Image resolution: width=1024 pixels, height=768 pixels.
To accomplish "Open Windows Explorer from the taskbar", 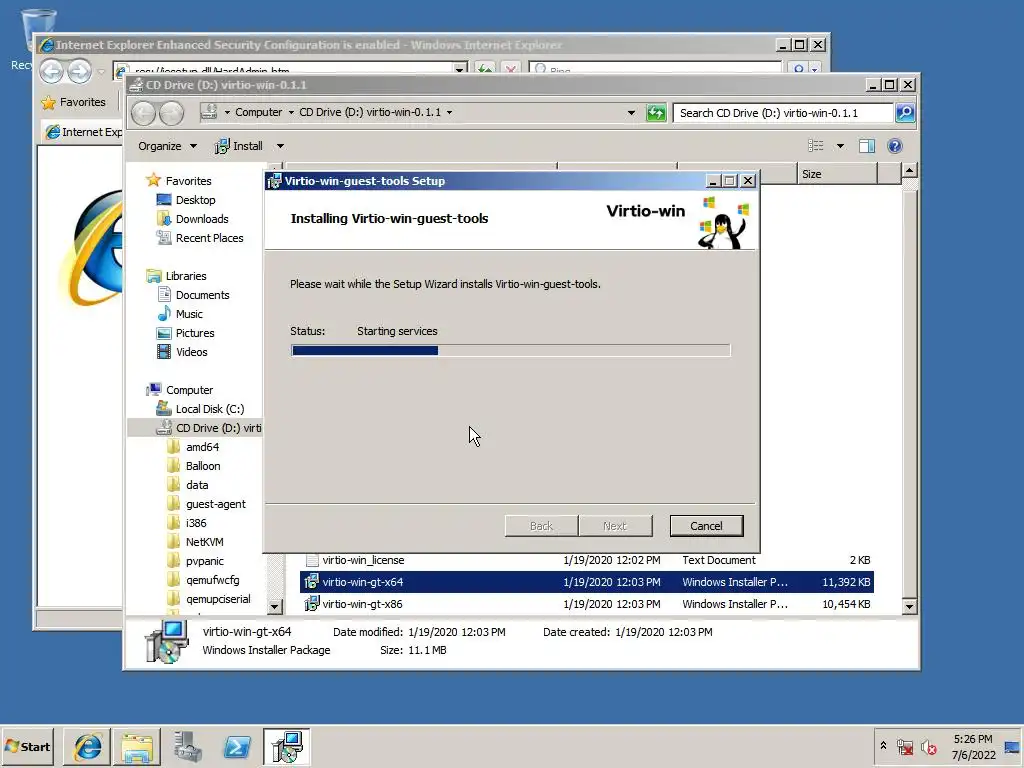I will (x=137, y=746).
